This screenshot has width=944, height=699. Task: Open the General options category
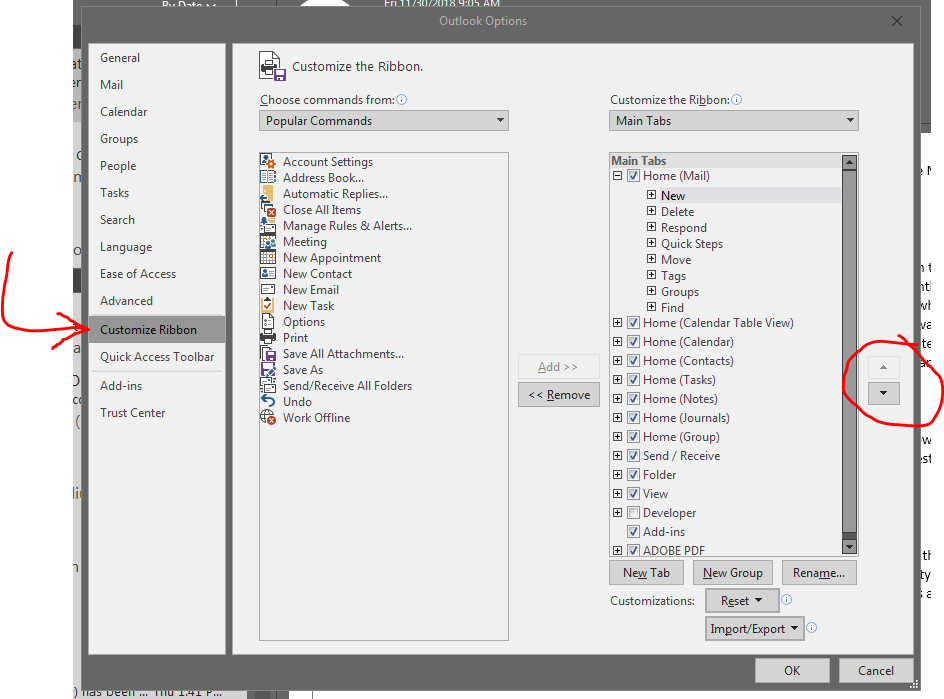157,58
